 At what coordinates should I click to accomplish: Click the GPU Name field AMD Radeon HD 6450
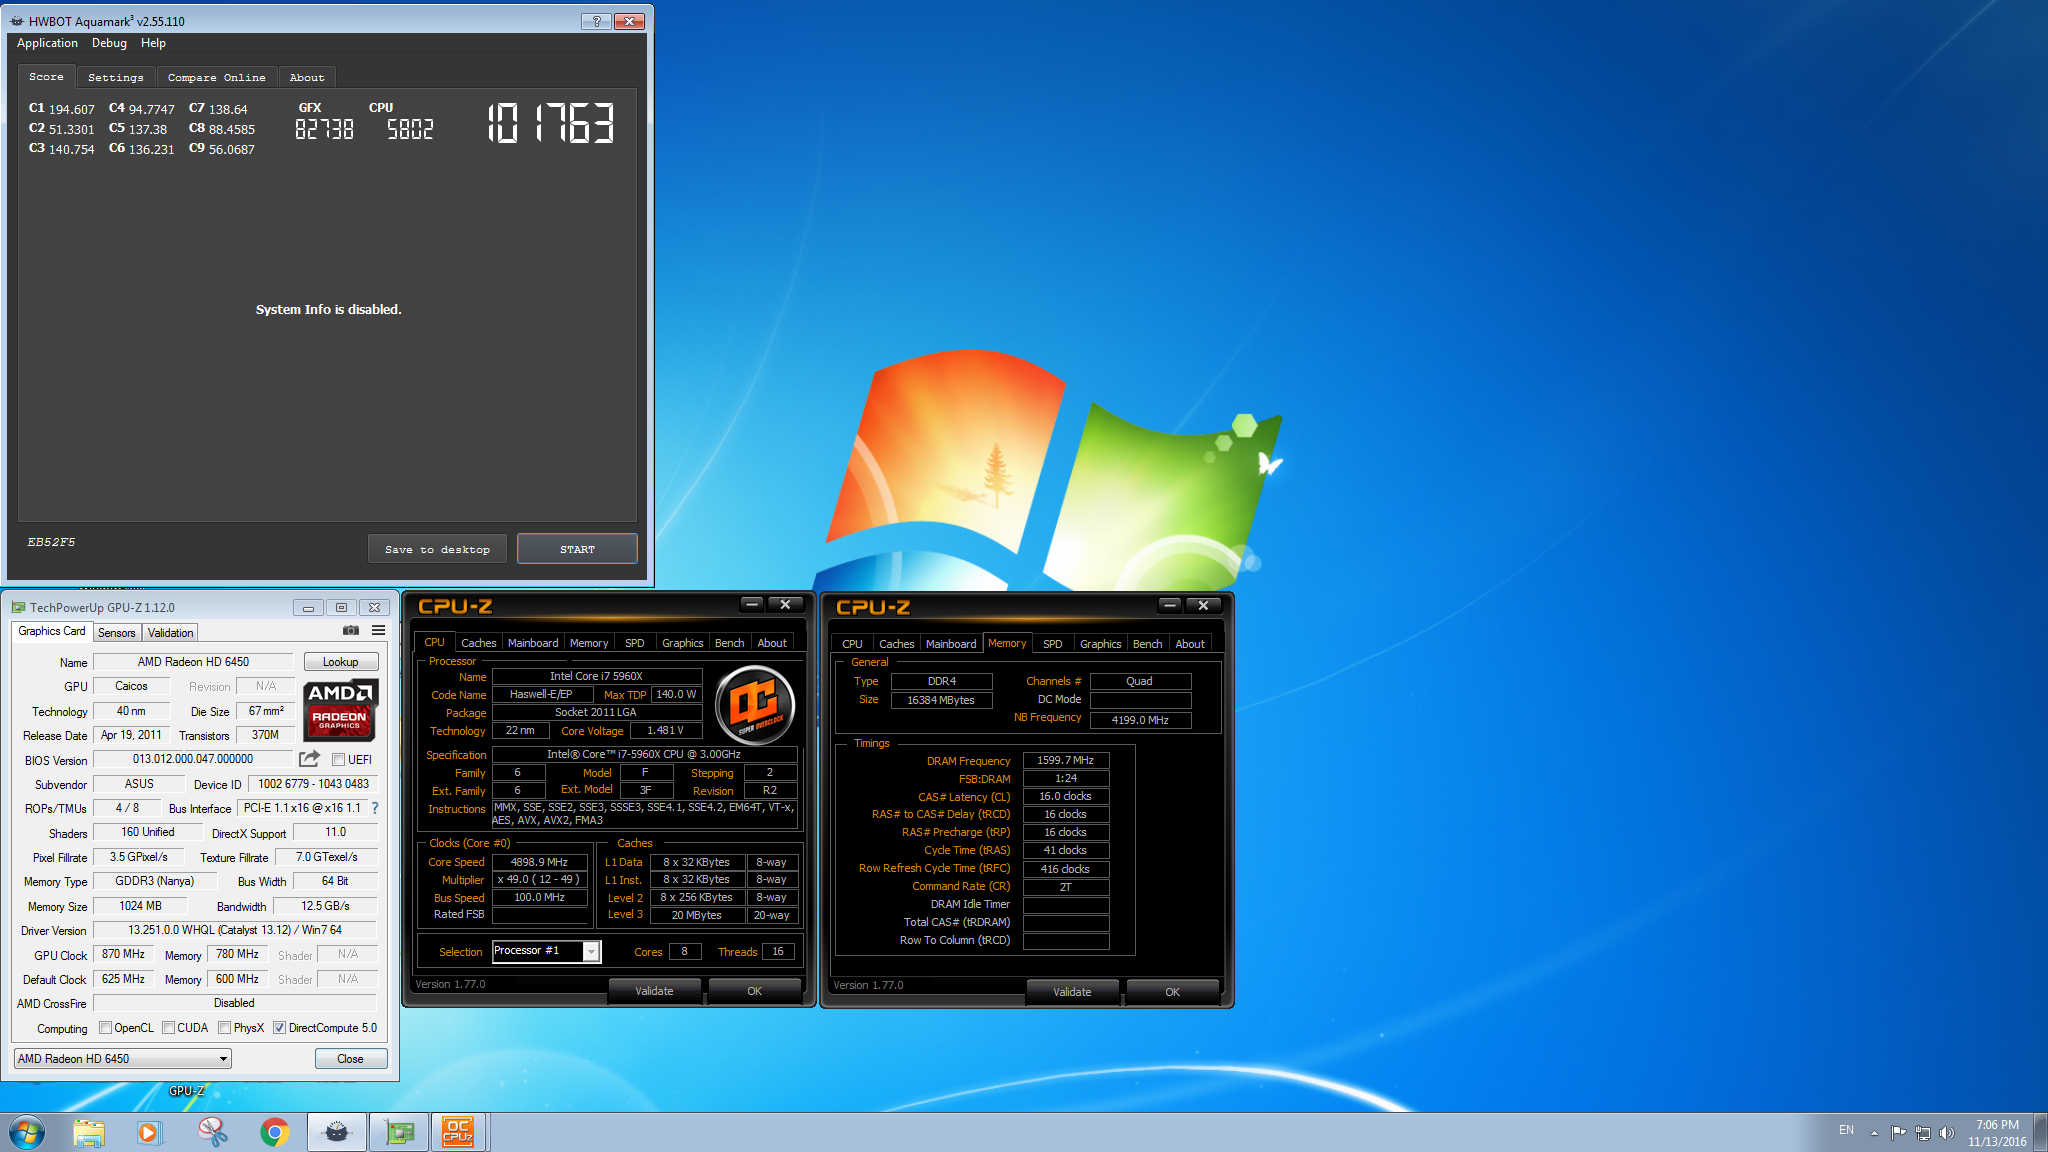[193, 662]
